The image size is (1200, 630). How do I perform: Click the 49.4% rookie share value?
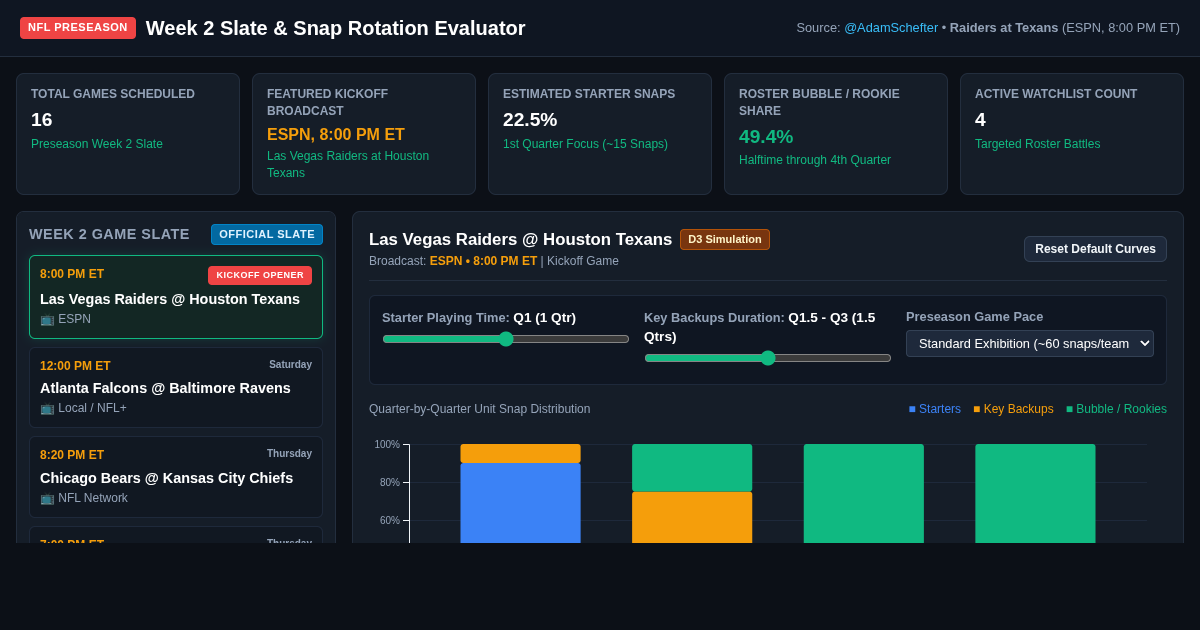(x=766, y=137)
